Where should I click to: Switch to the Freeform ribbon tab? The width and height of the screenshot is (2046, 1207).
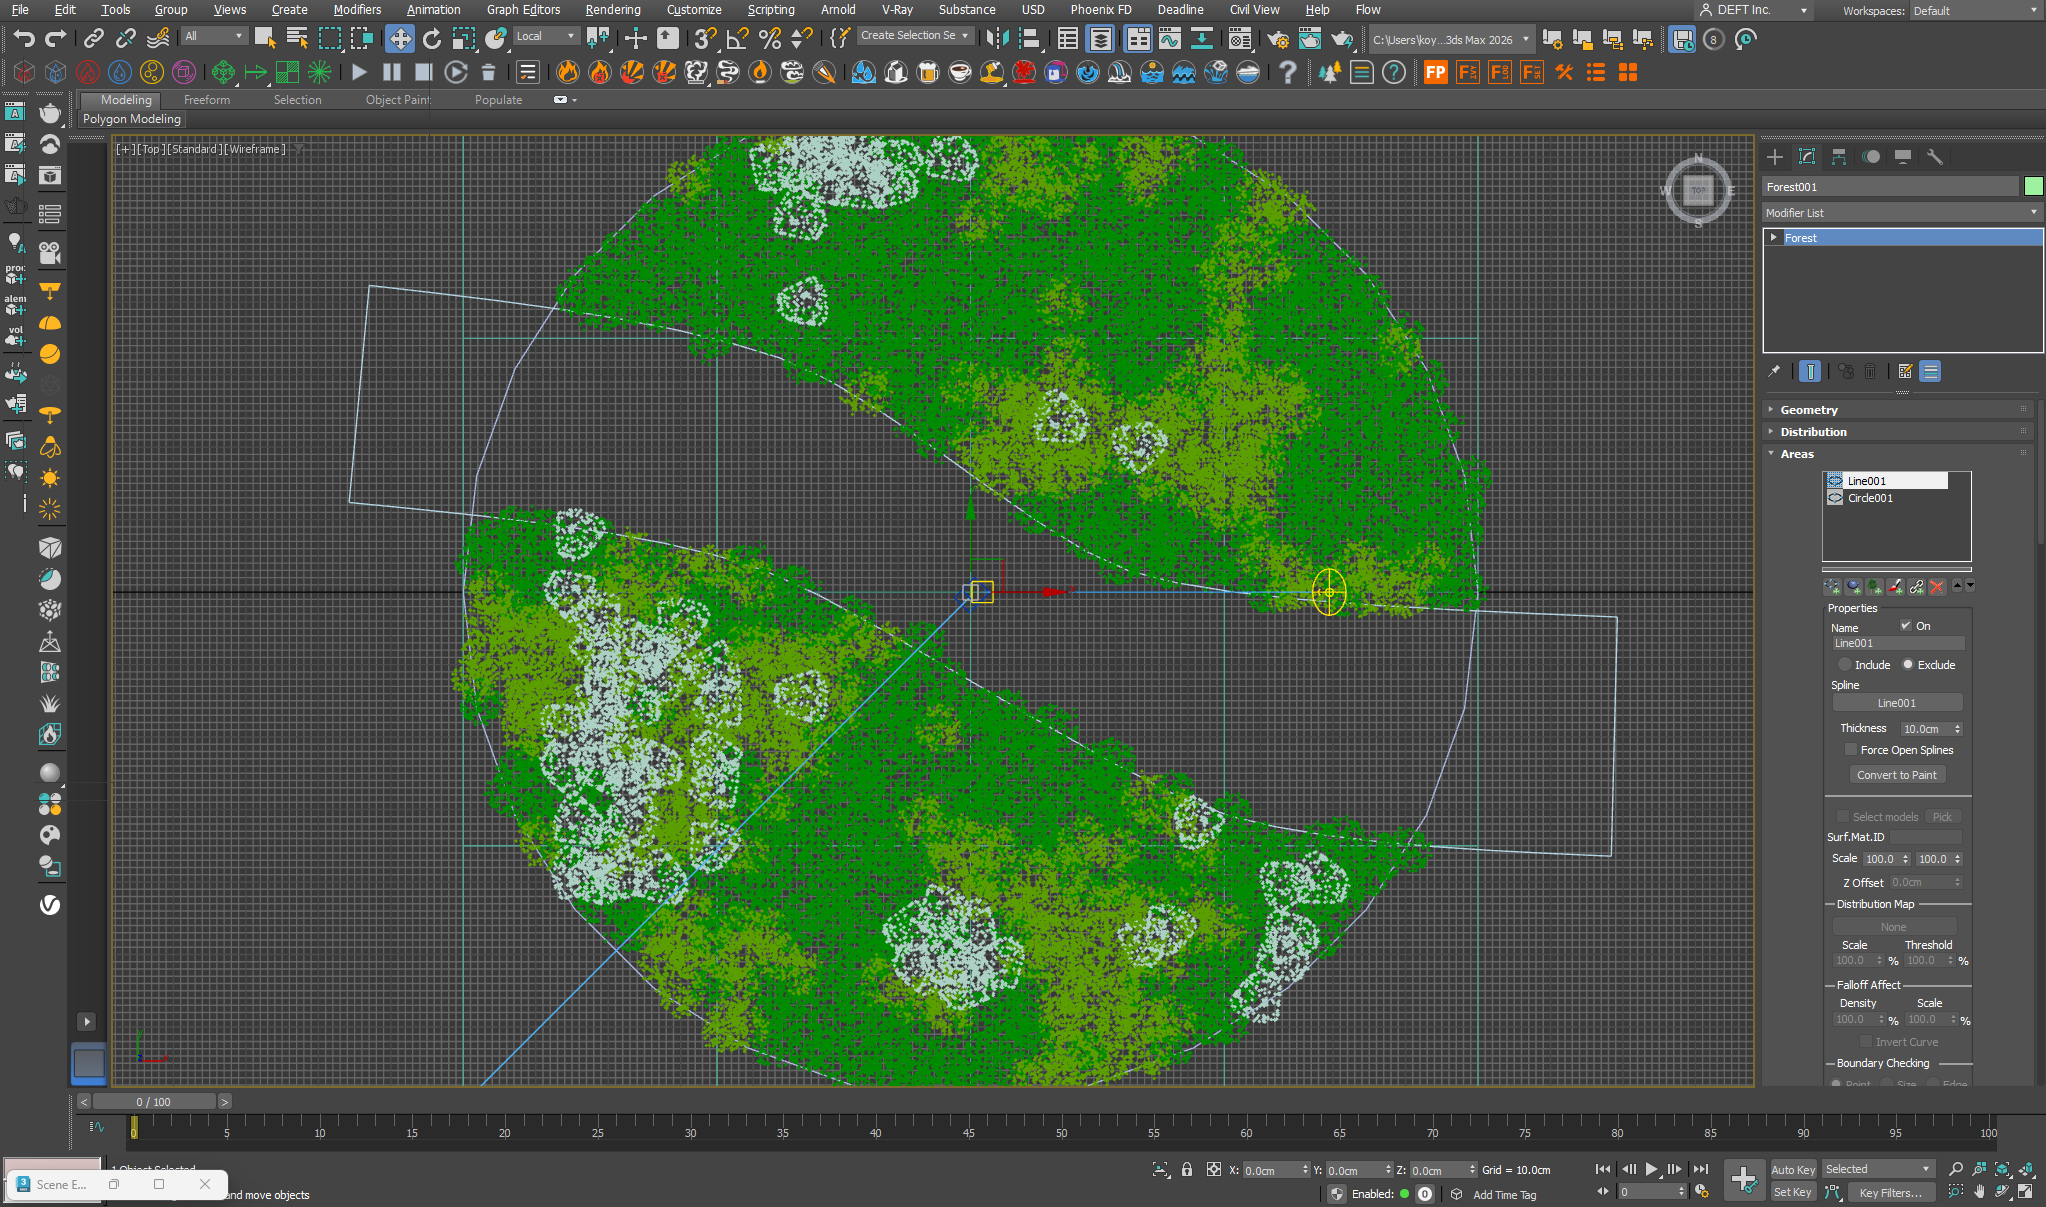[x=206, y=100]
